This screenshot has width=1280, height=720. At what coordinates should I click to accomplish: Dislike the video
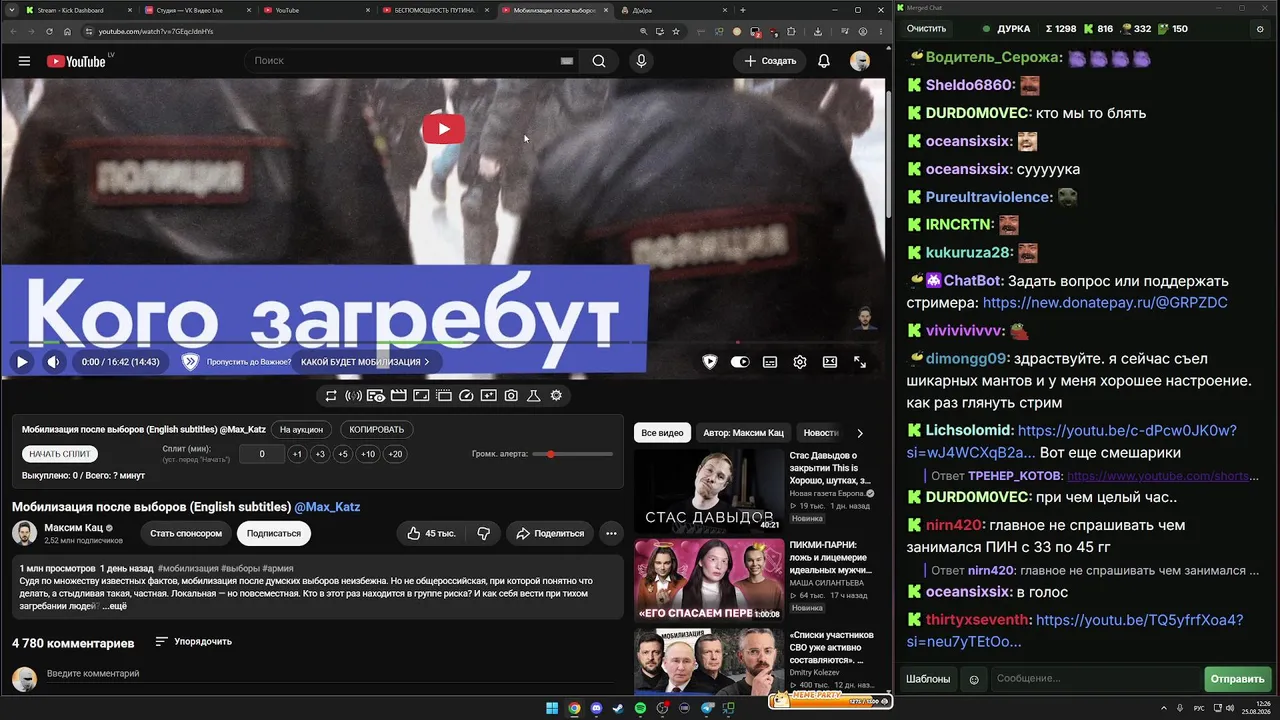pyautogui.click(x=483, y=534)
